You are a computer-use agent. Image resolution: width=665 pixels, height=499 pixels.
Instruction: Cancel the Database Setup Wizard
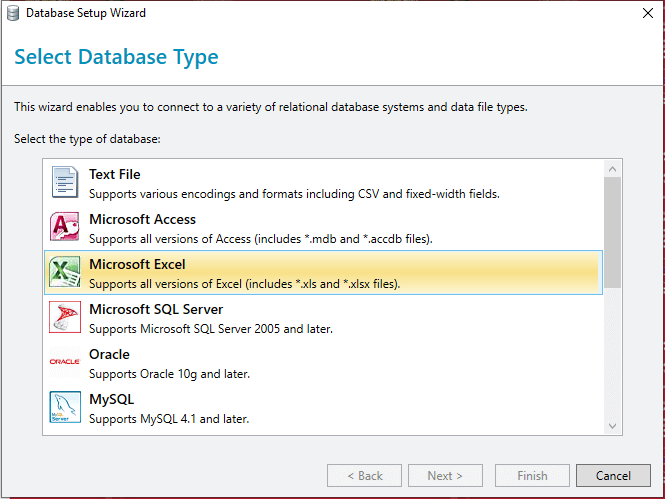(613, 476)
